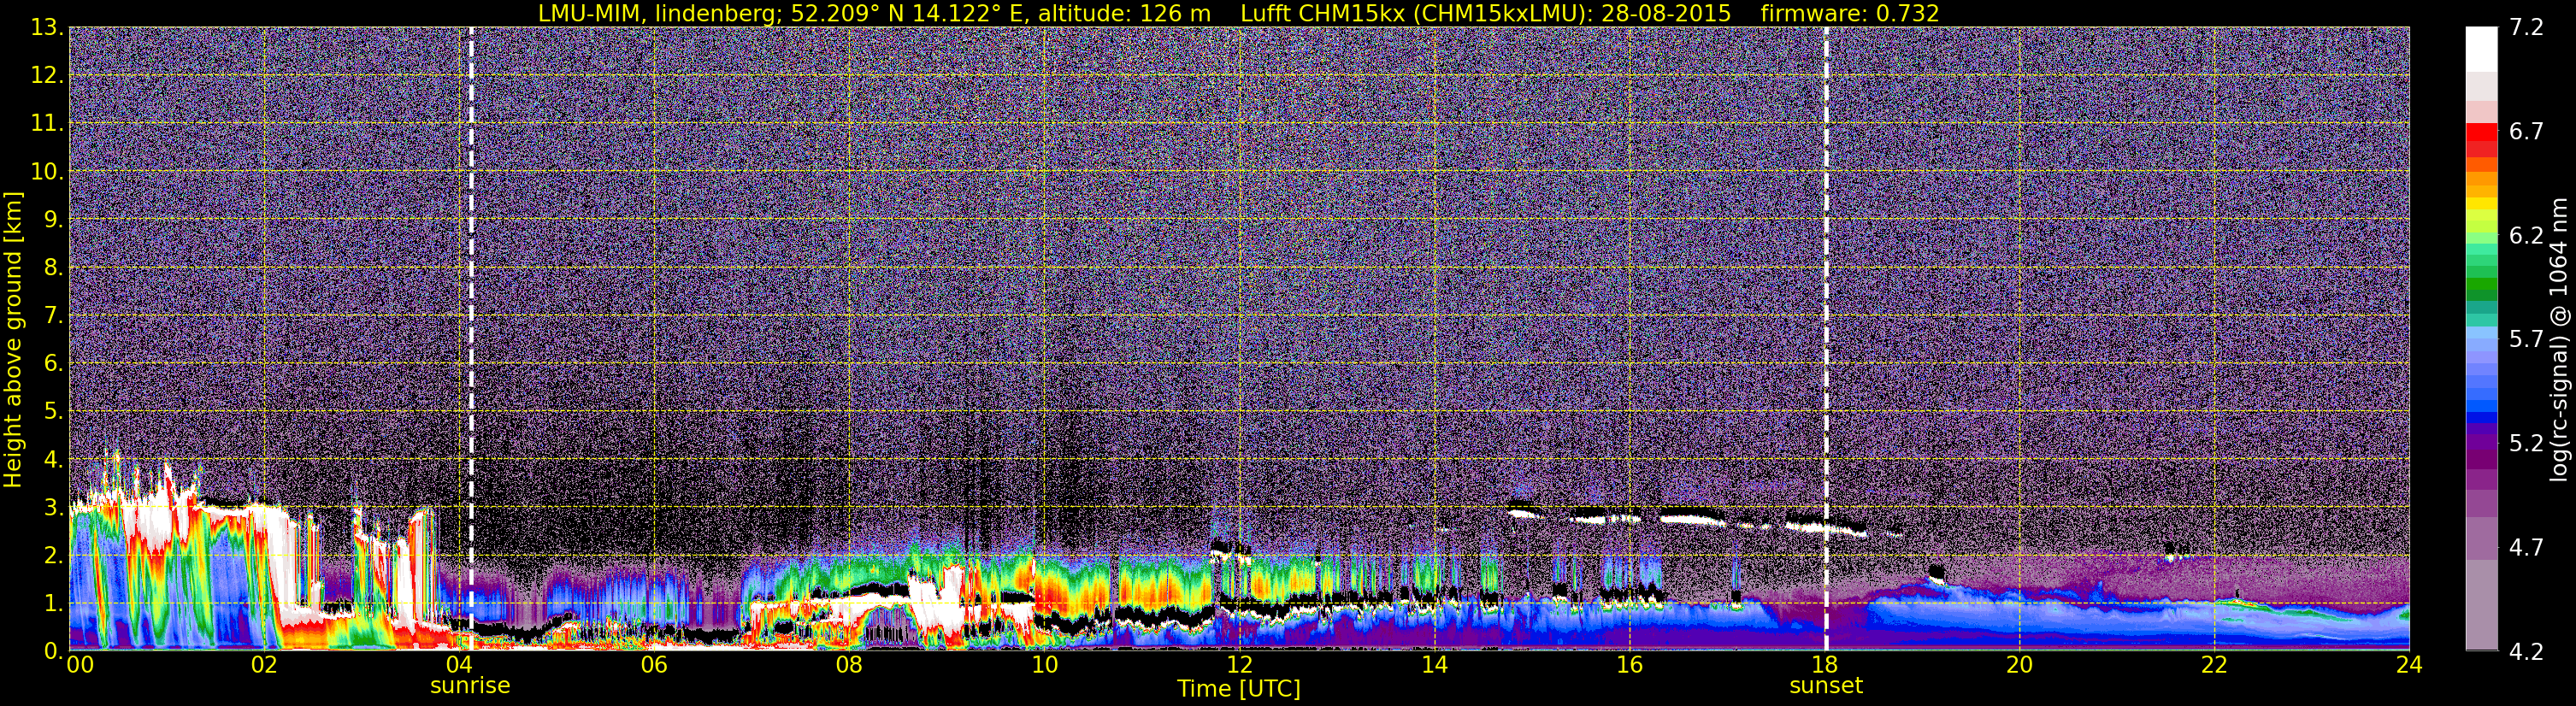Click height axis tick '3.'
2576x706 pixels.
[x=53, y=508]
